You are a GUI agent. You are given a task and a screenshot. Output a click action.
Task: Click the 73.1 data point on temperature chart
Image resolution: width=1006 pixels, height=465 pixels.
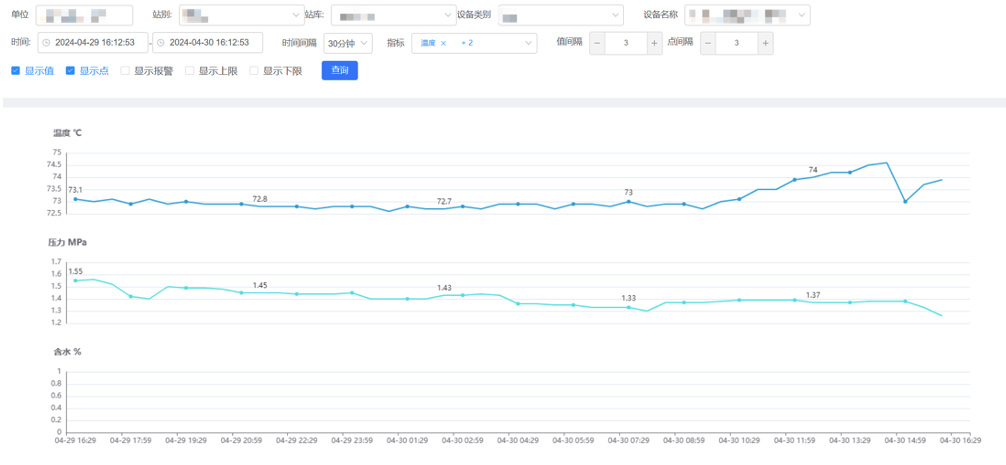click(x=75, y=199)
